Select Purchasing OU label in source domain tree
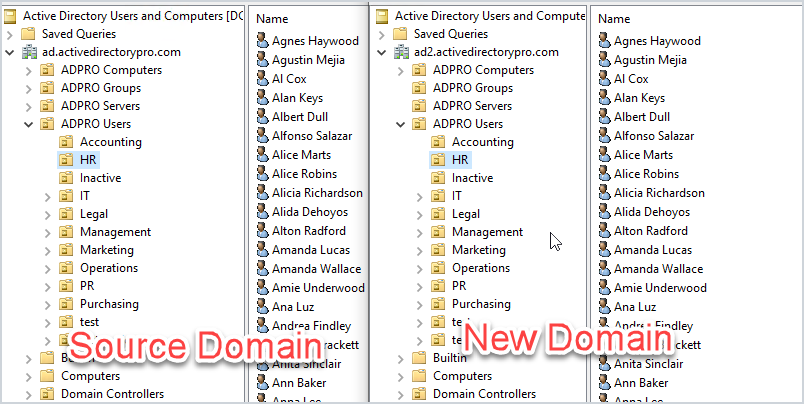 tap(109, 304)
